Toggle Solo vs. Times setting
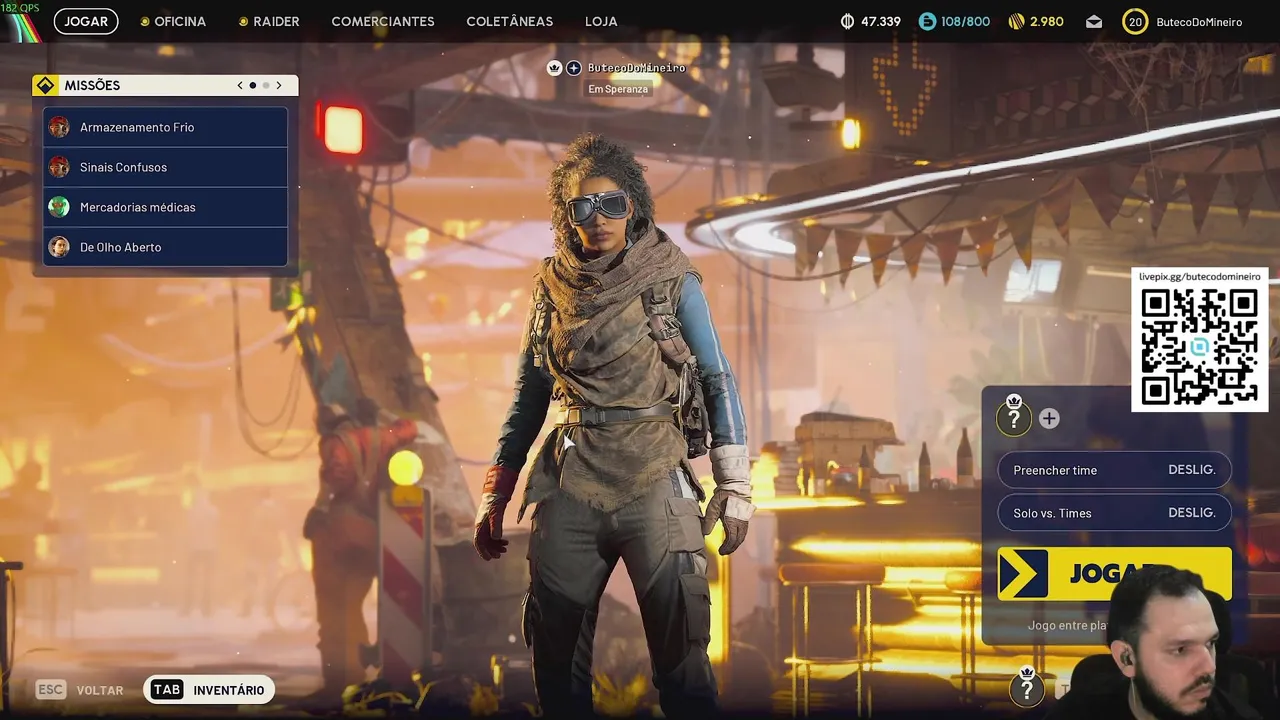Viewport: 1280px width, 720px height. pos(1114,513)
